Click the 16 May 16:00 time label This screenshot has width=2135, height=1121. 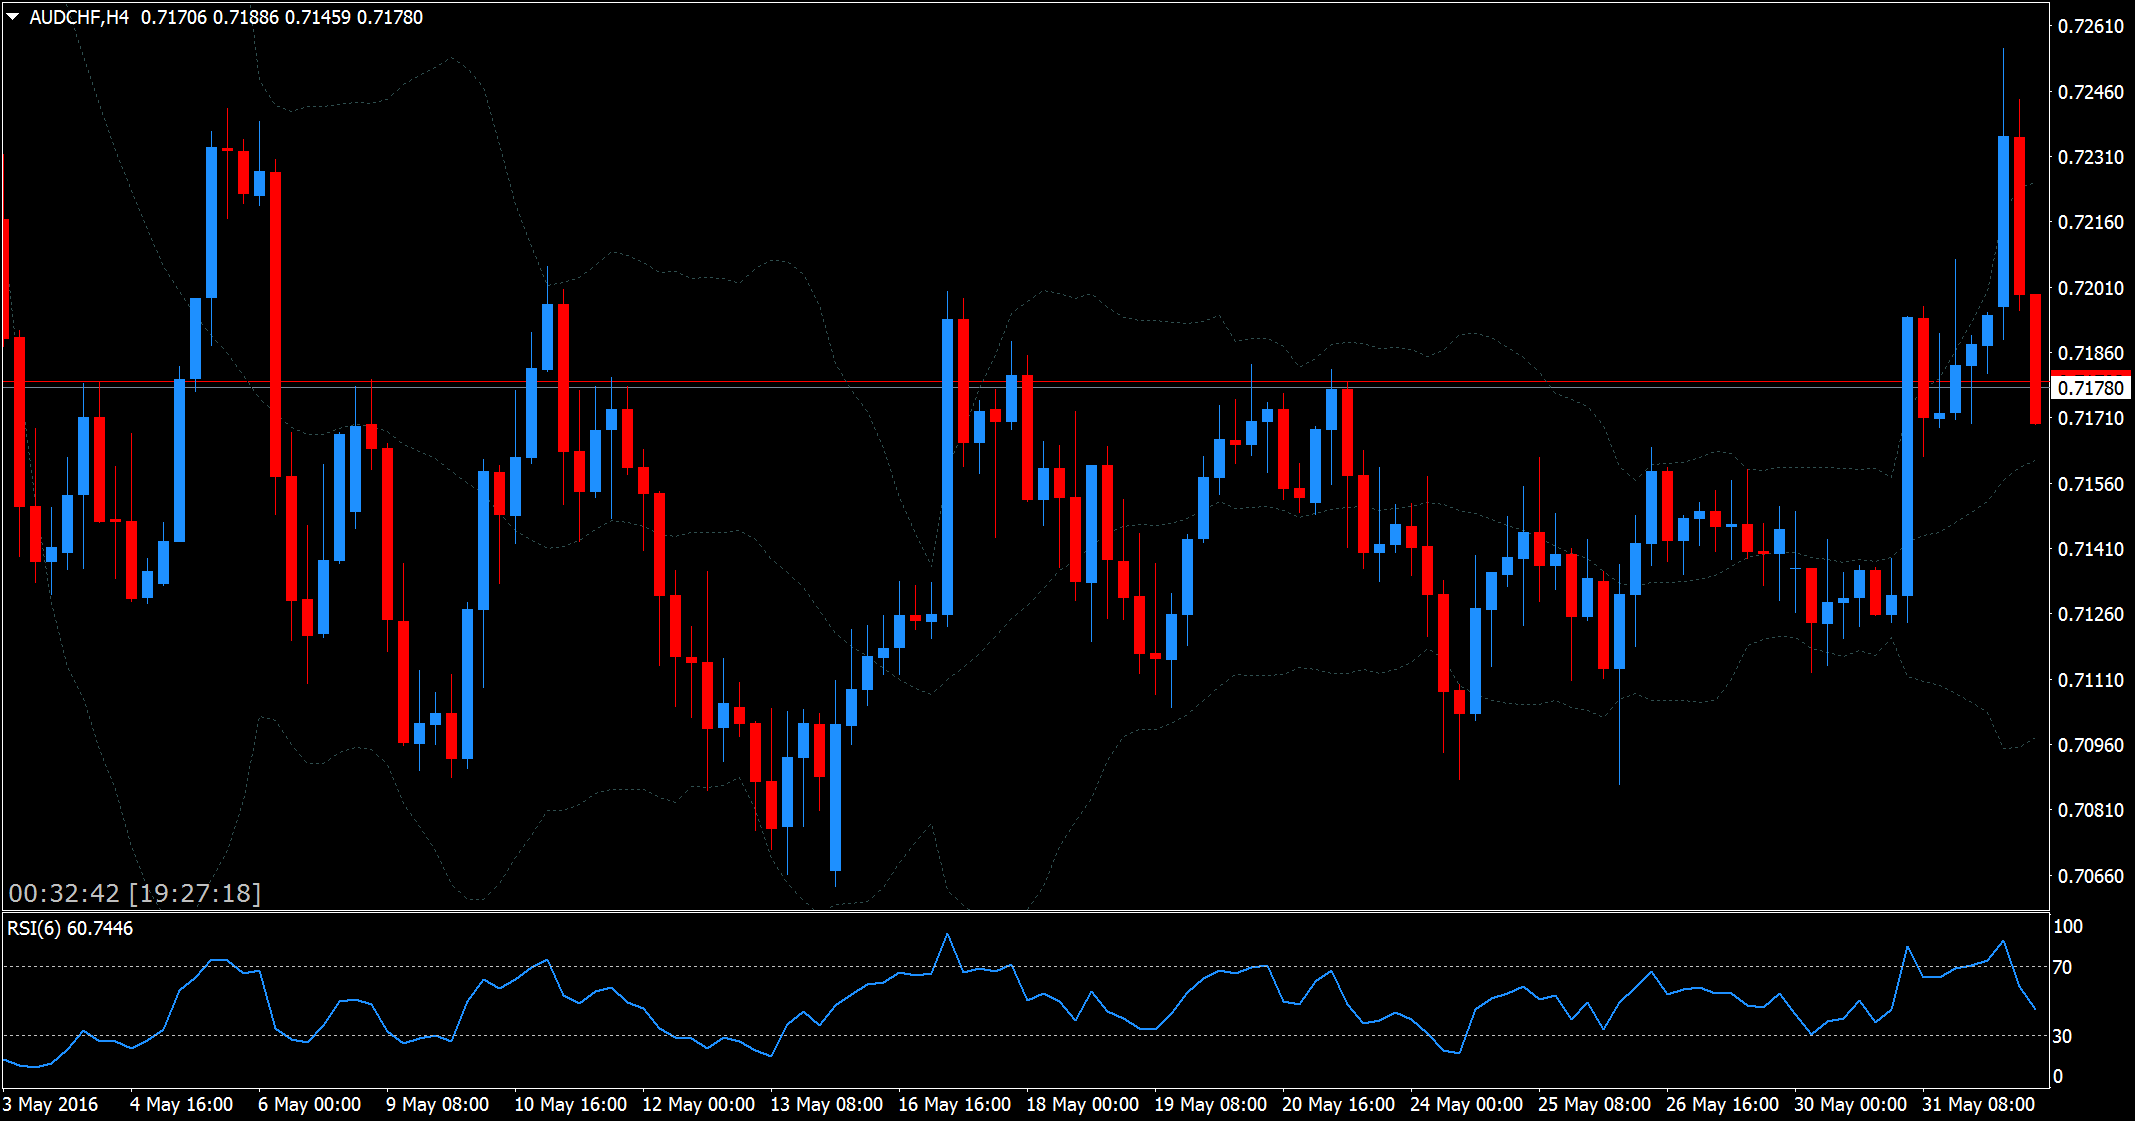tap(954, 1104)
